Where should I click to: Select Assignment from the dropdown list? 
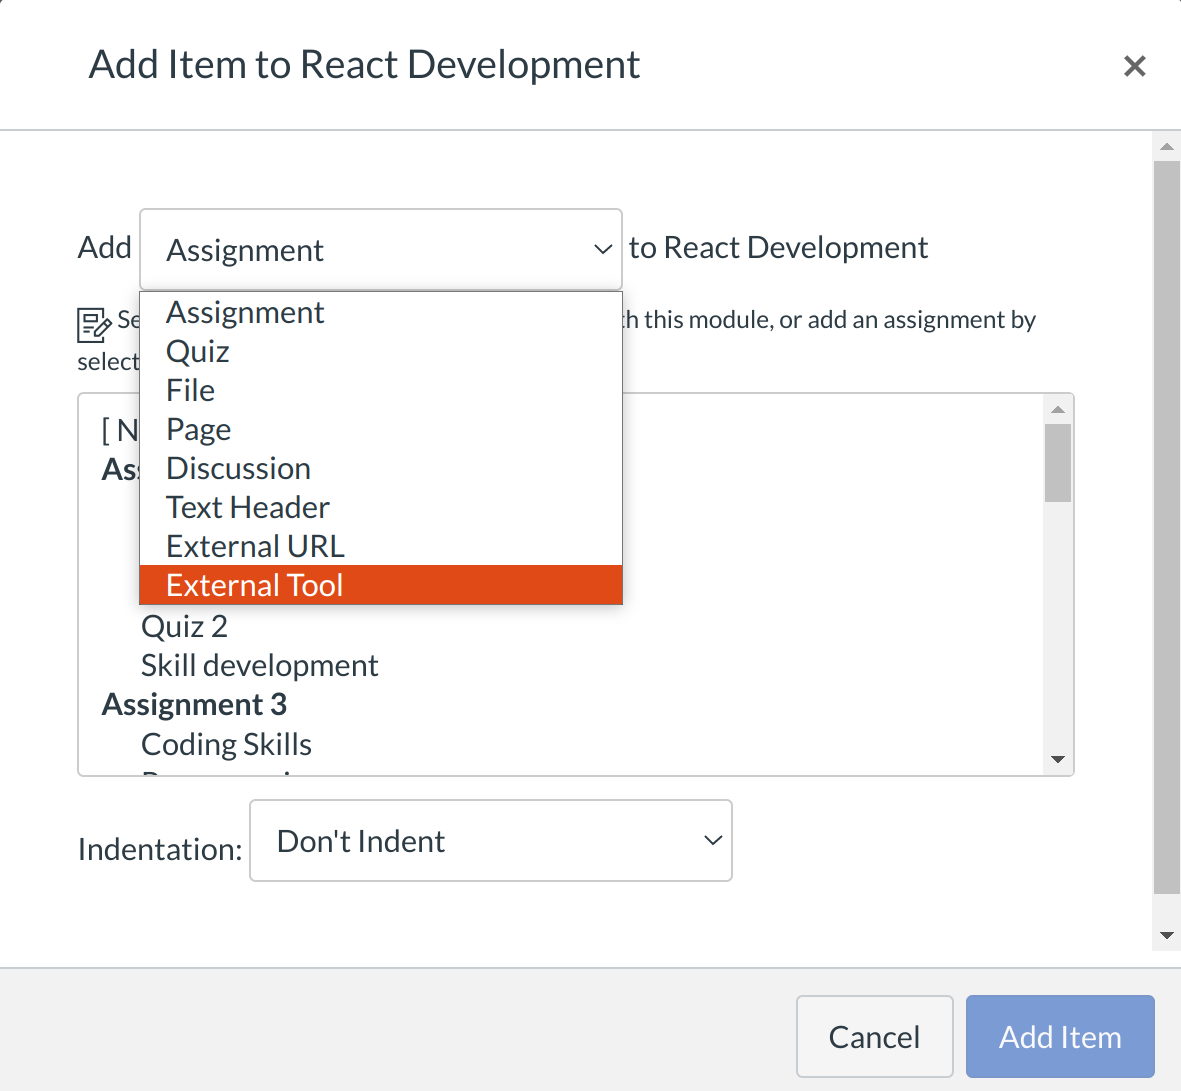tap(245, 313)
